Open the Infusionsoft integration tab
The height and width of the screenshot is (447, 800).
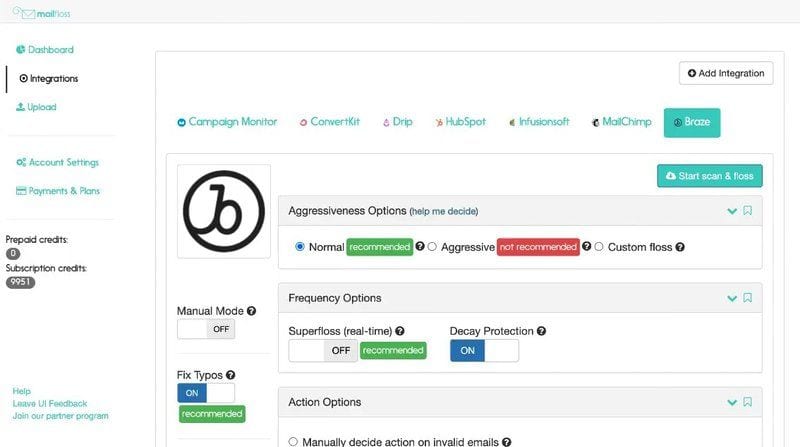click(539, 122)
